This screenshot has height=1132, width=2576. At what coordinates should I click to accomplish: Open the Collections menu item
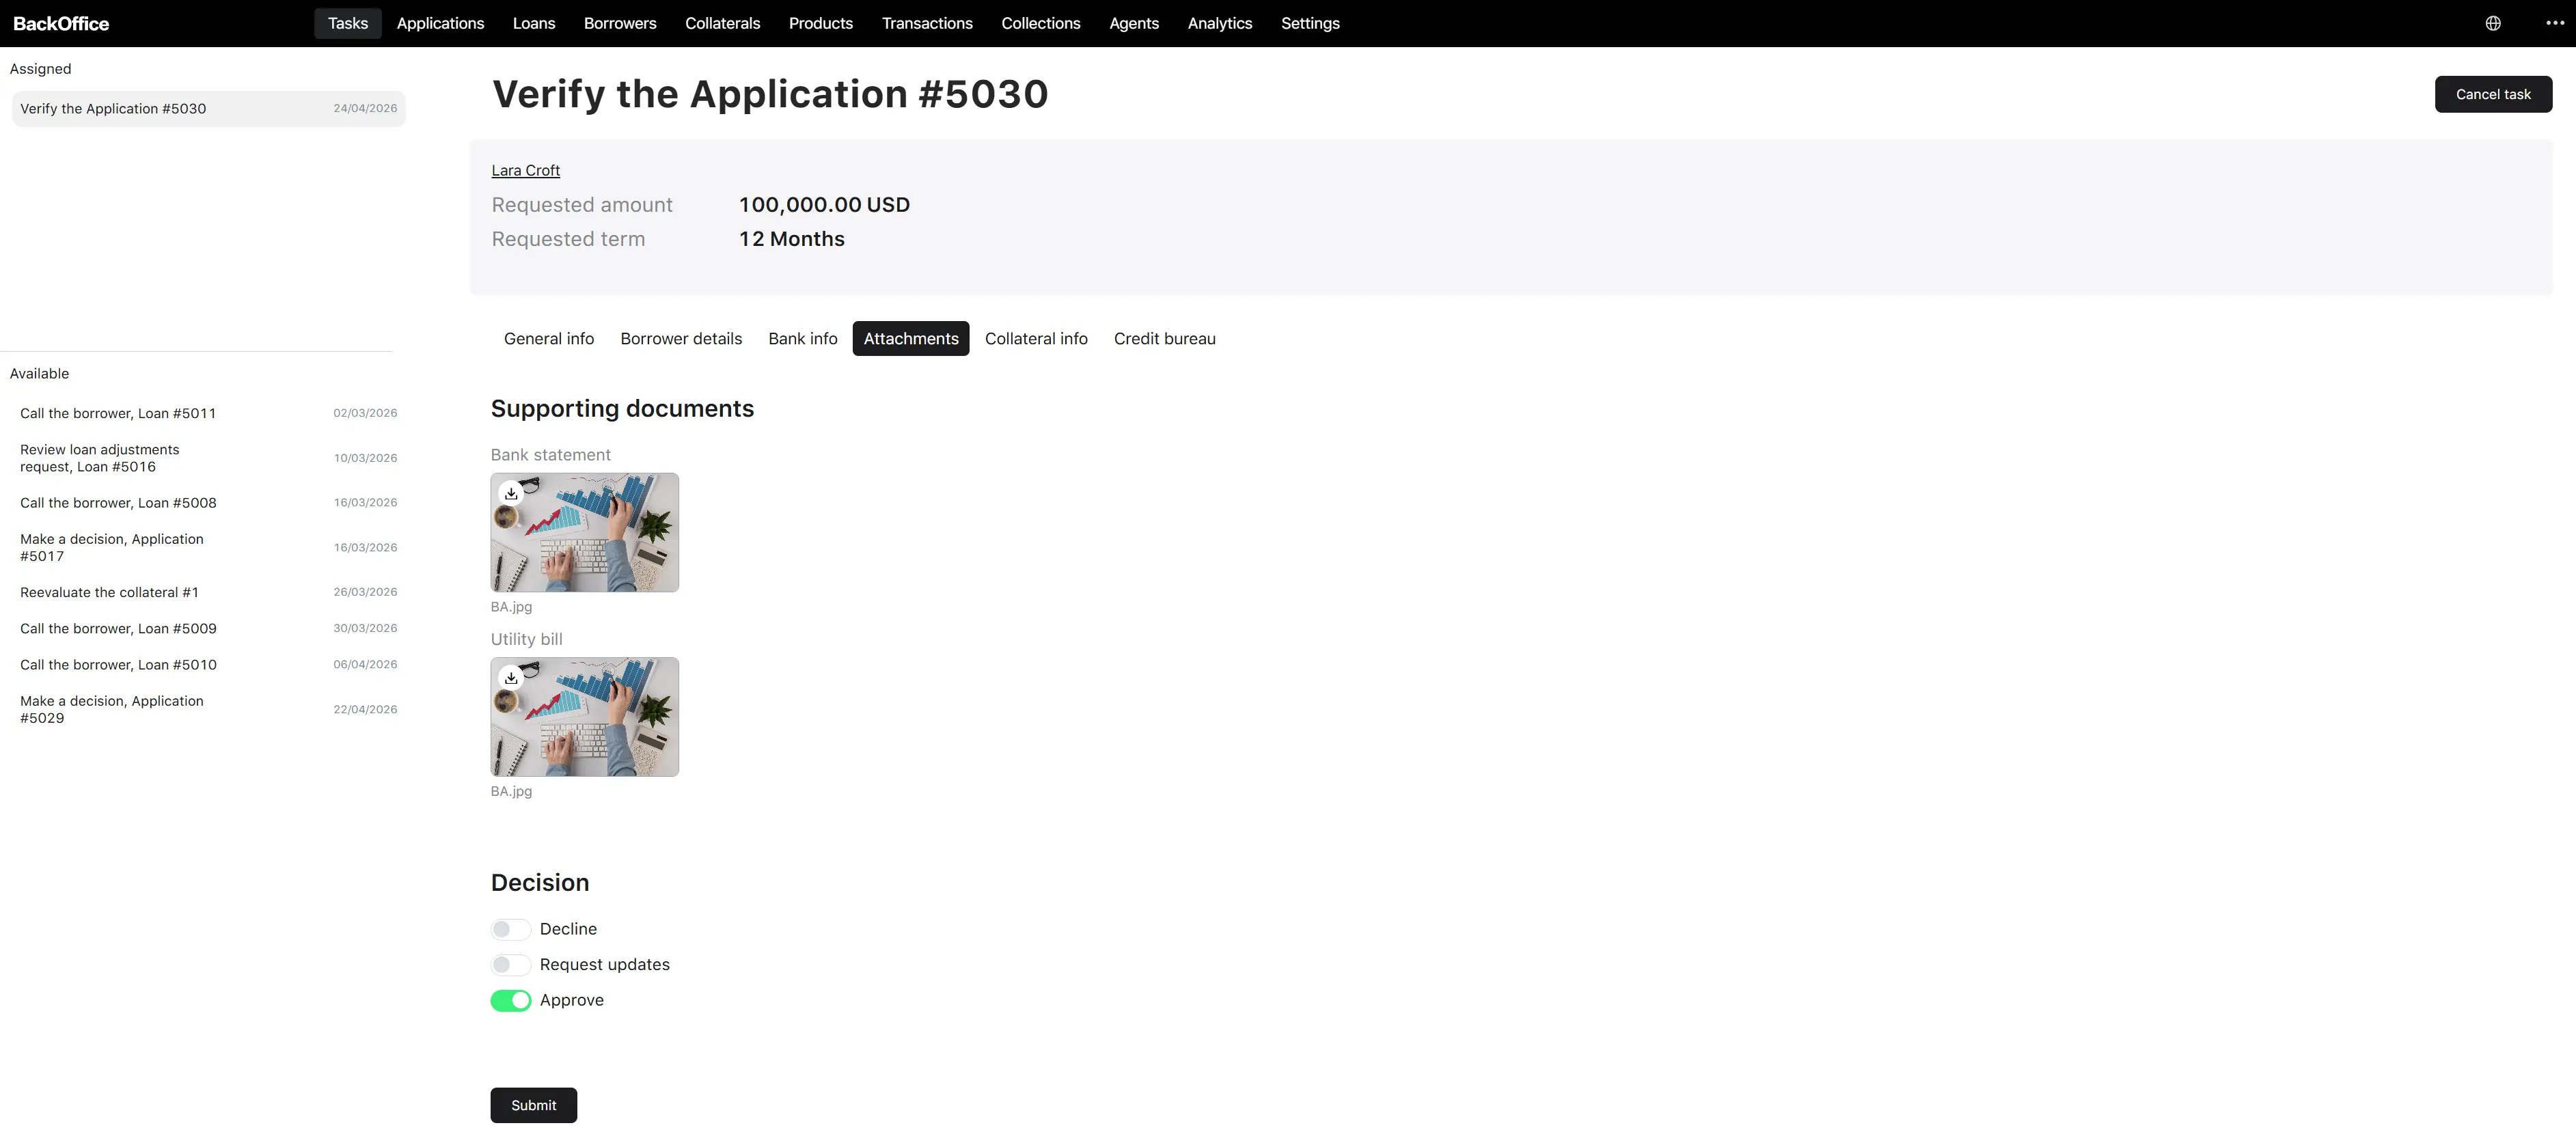tap(1040, 23)
